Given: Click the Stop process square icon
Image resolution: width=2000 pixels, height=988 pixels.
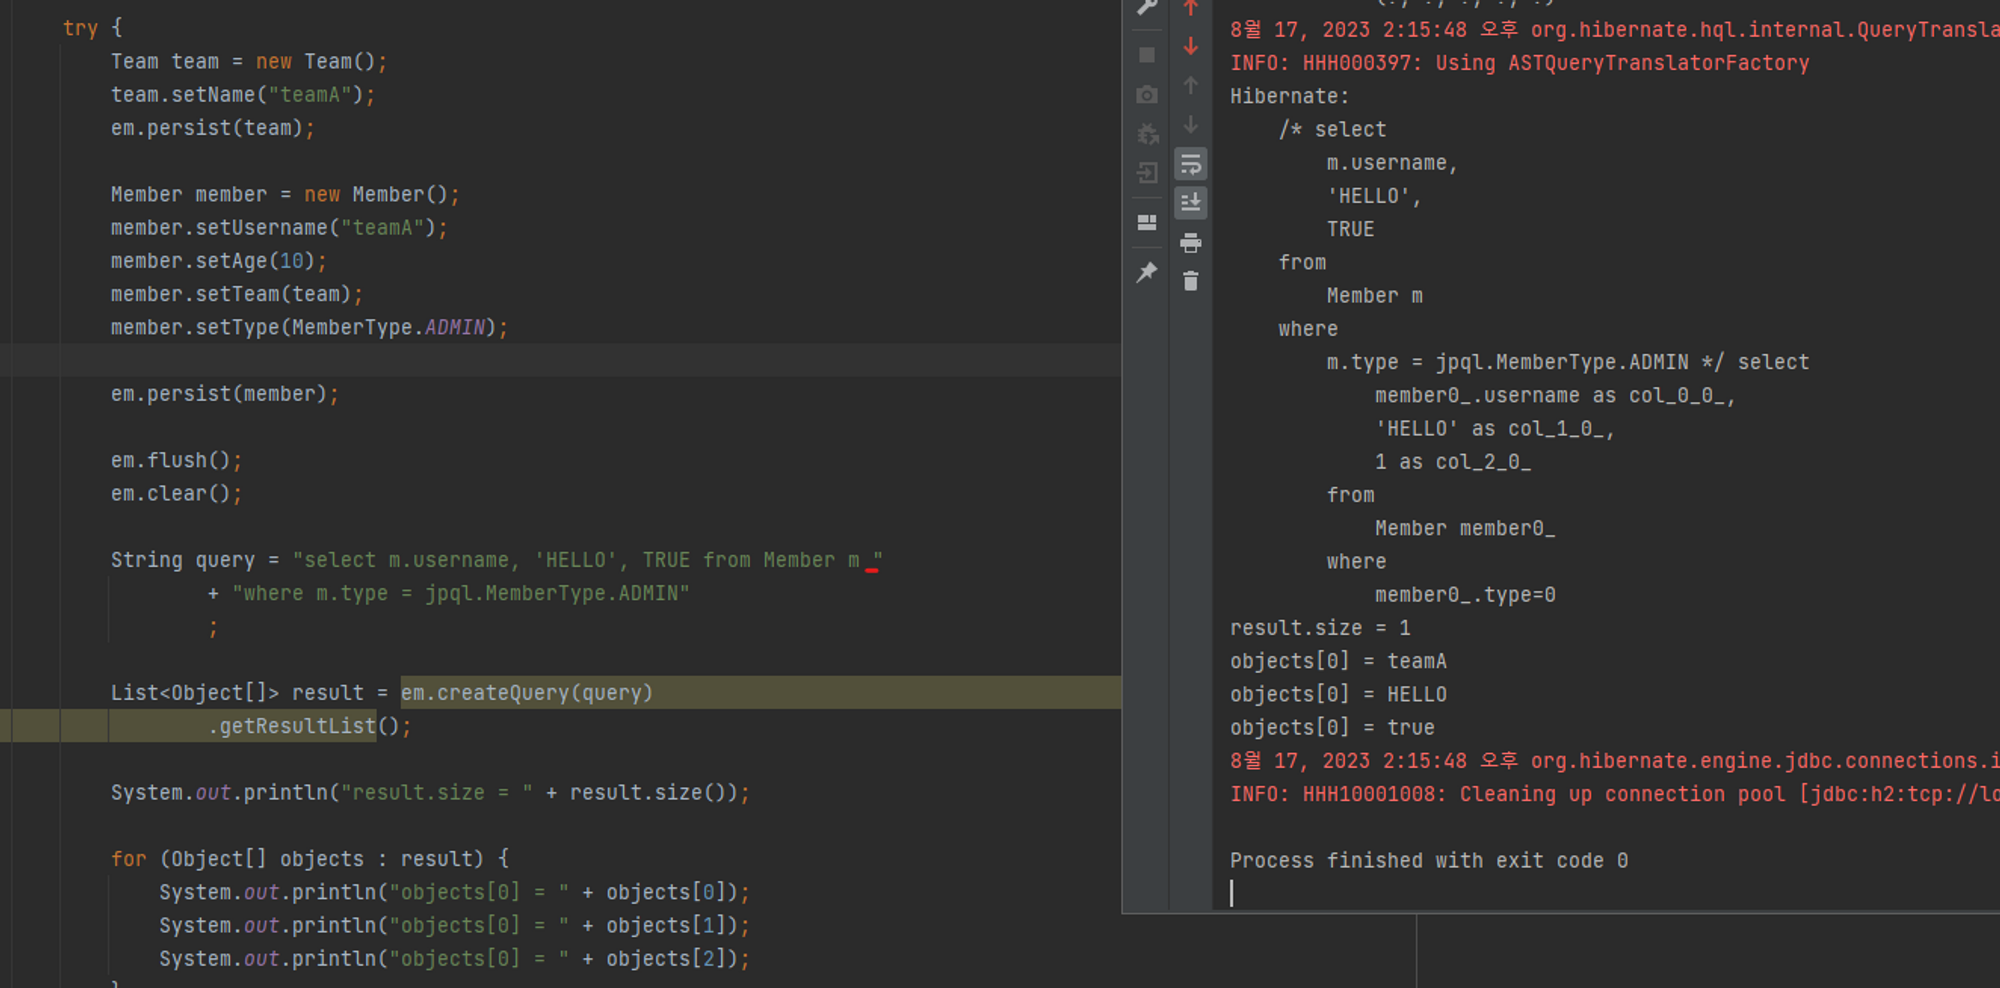Looking at the screenshot, I should click(1147, 54).
